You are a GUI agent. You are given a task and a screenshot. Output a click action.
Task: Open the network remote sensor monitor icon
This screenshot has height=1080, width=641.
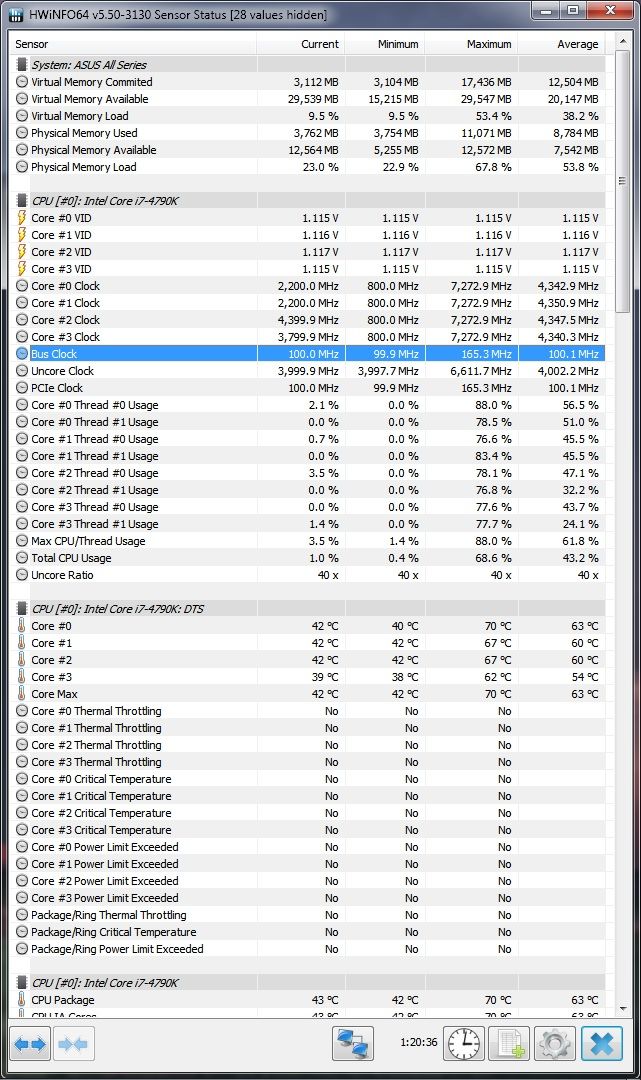353,1043
